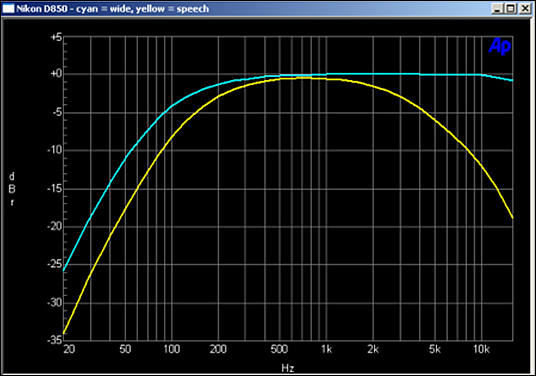This screenshot has height=376, width=536.
Task: Click the 2k frequency axis label
Action: tap(373, 349)
